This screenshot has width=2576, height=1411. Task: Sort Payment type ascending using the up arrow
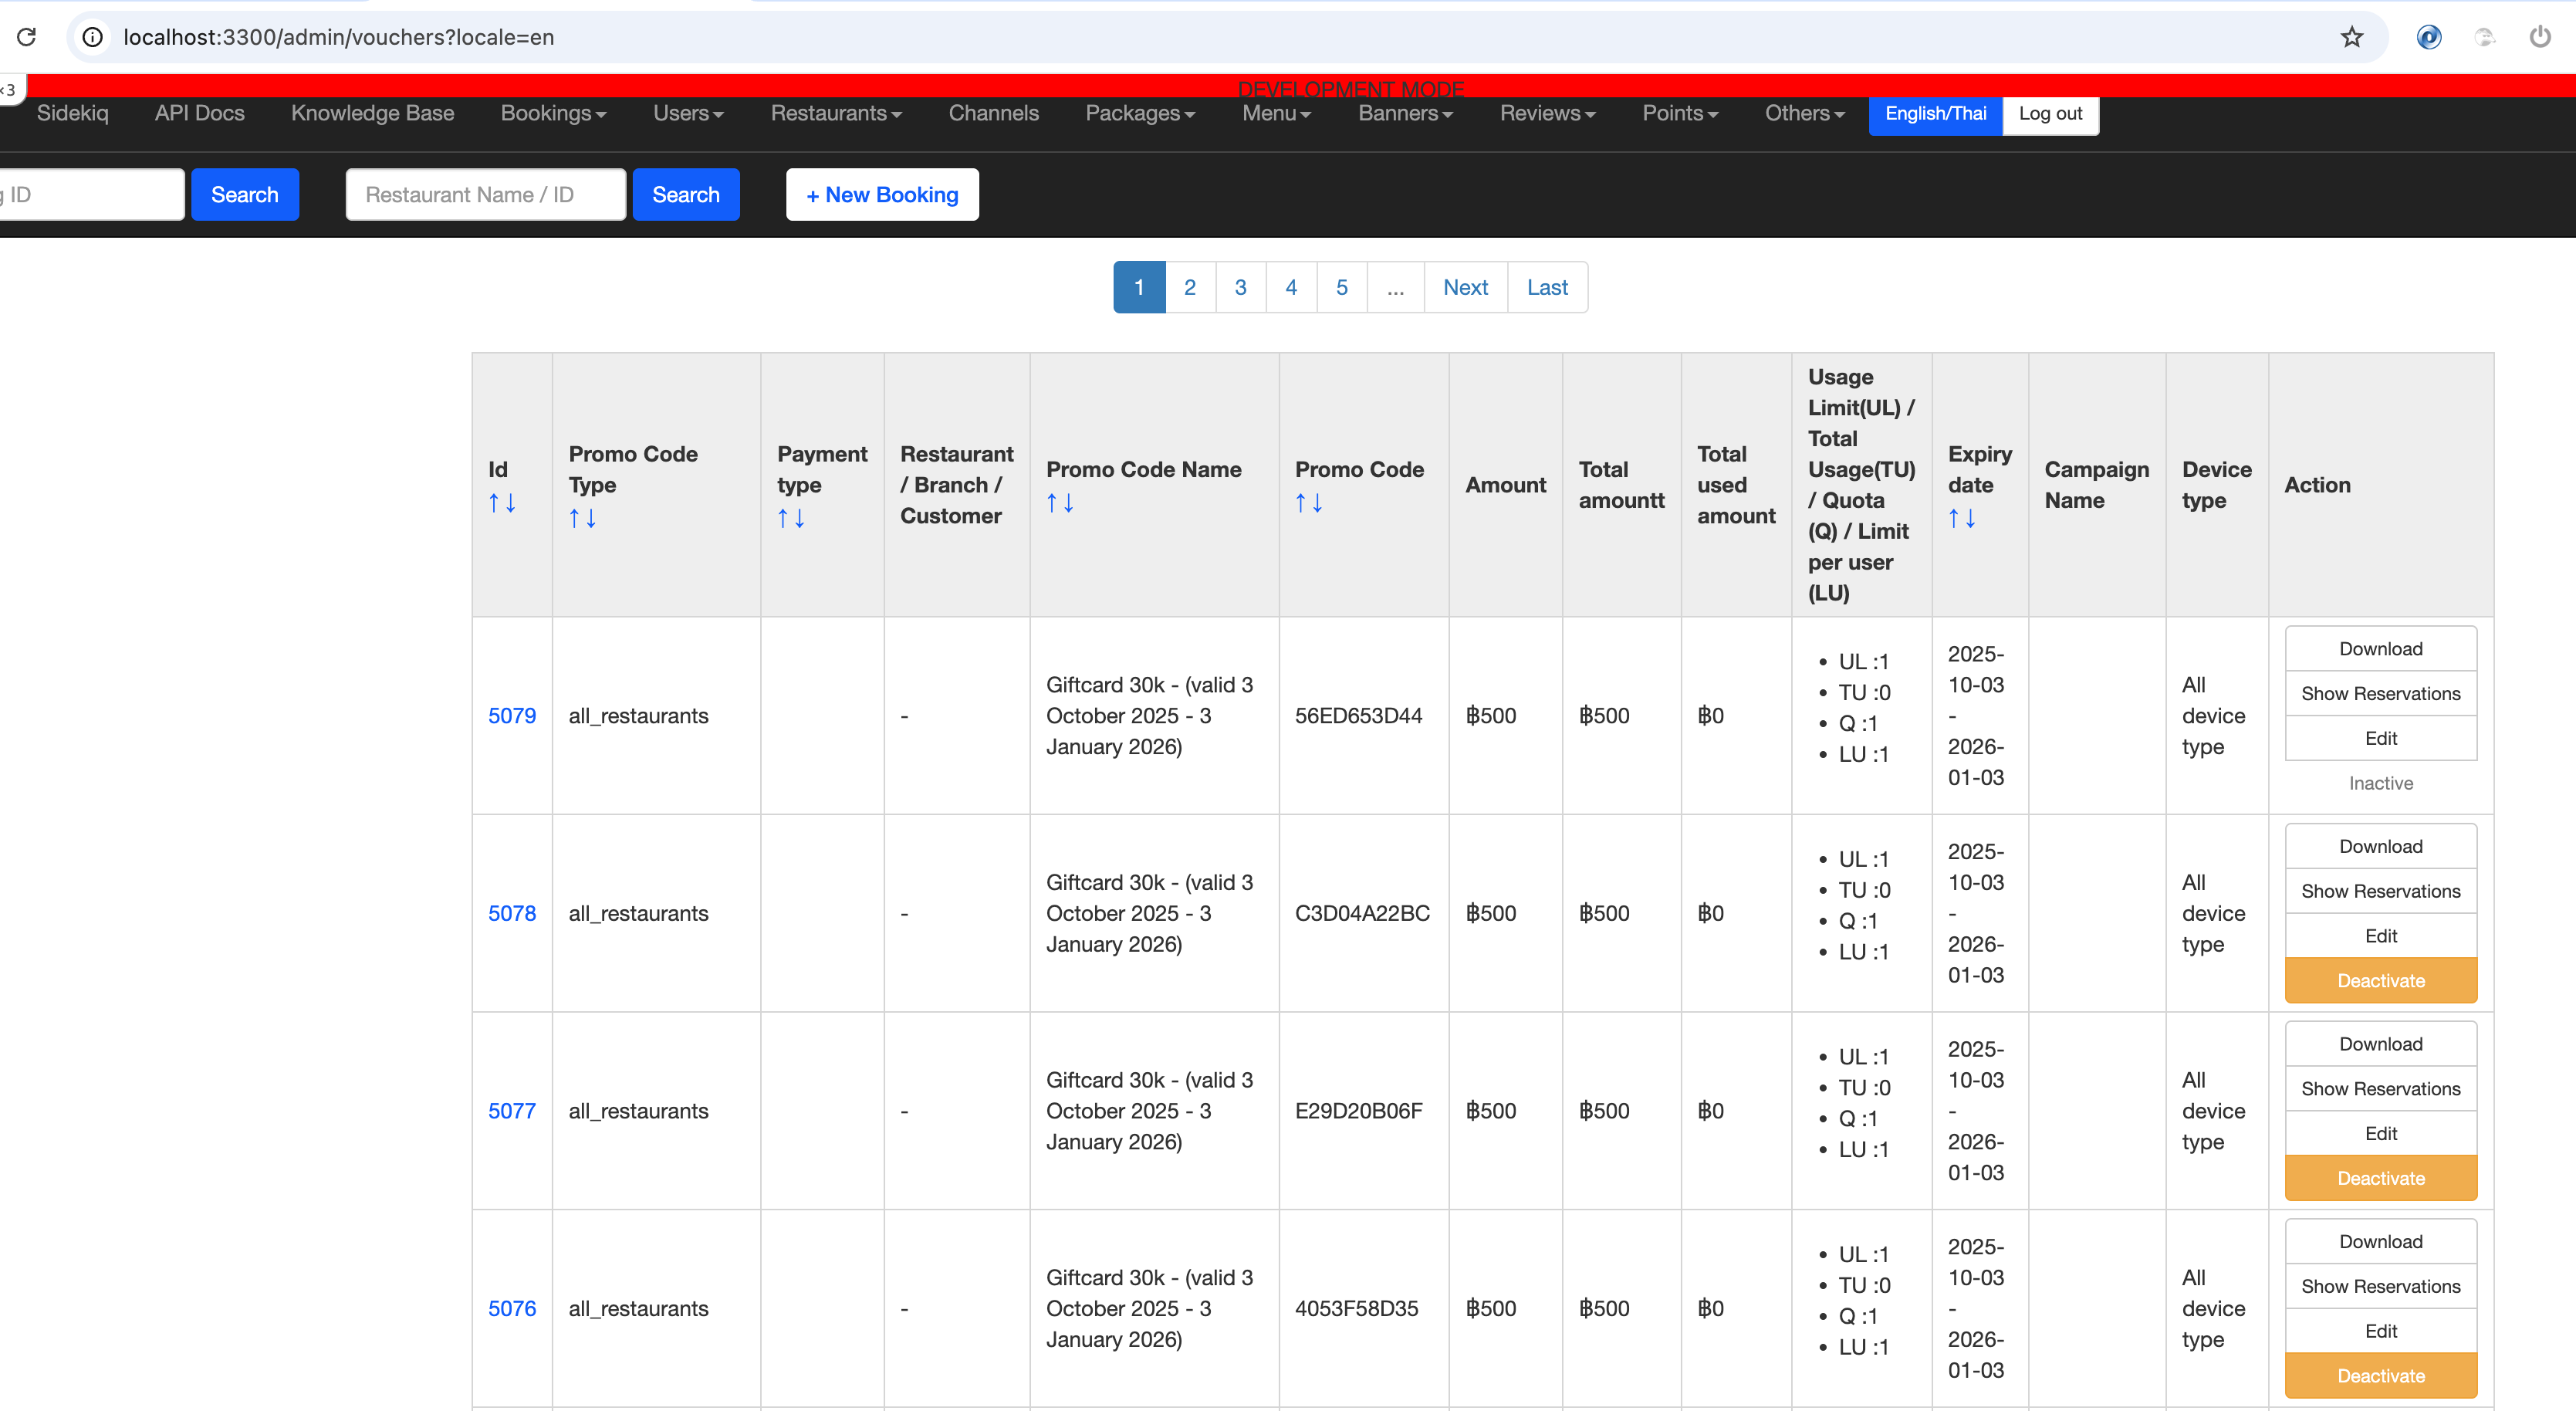pos(783,518)
